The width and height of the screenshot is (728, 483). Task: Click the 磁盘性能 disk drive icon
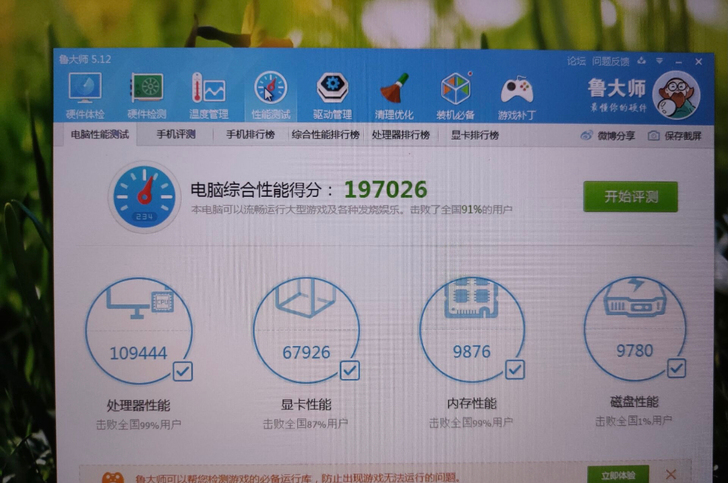coord(635,298)
